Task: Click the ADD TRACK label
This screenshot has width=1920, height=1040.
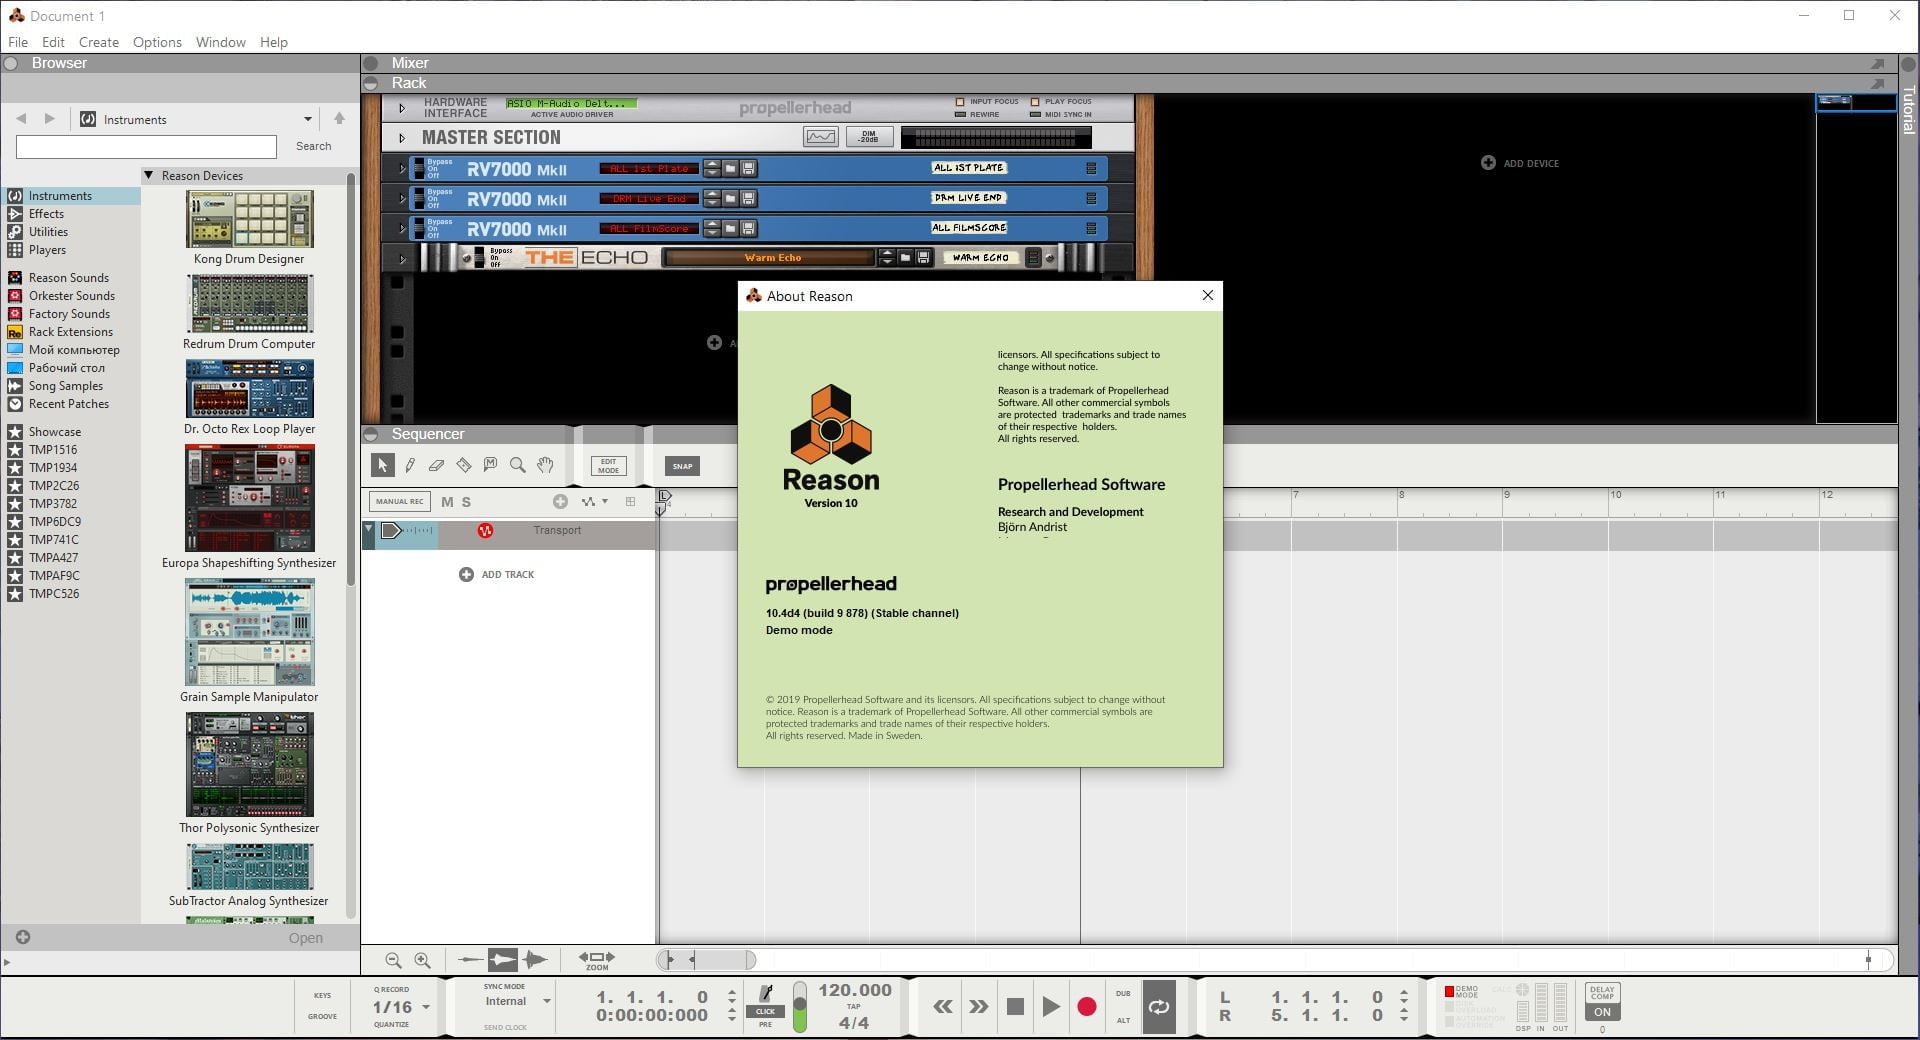Action: tap(508, 574)
